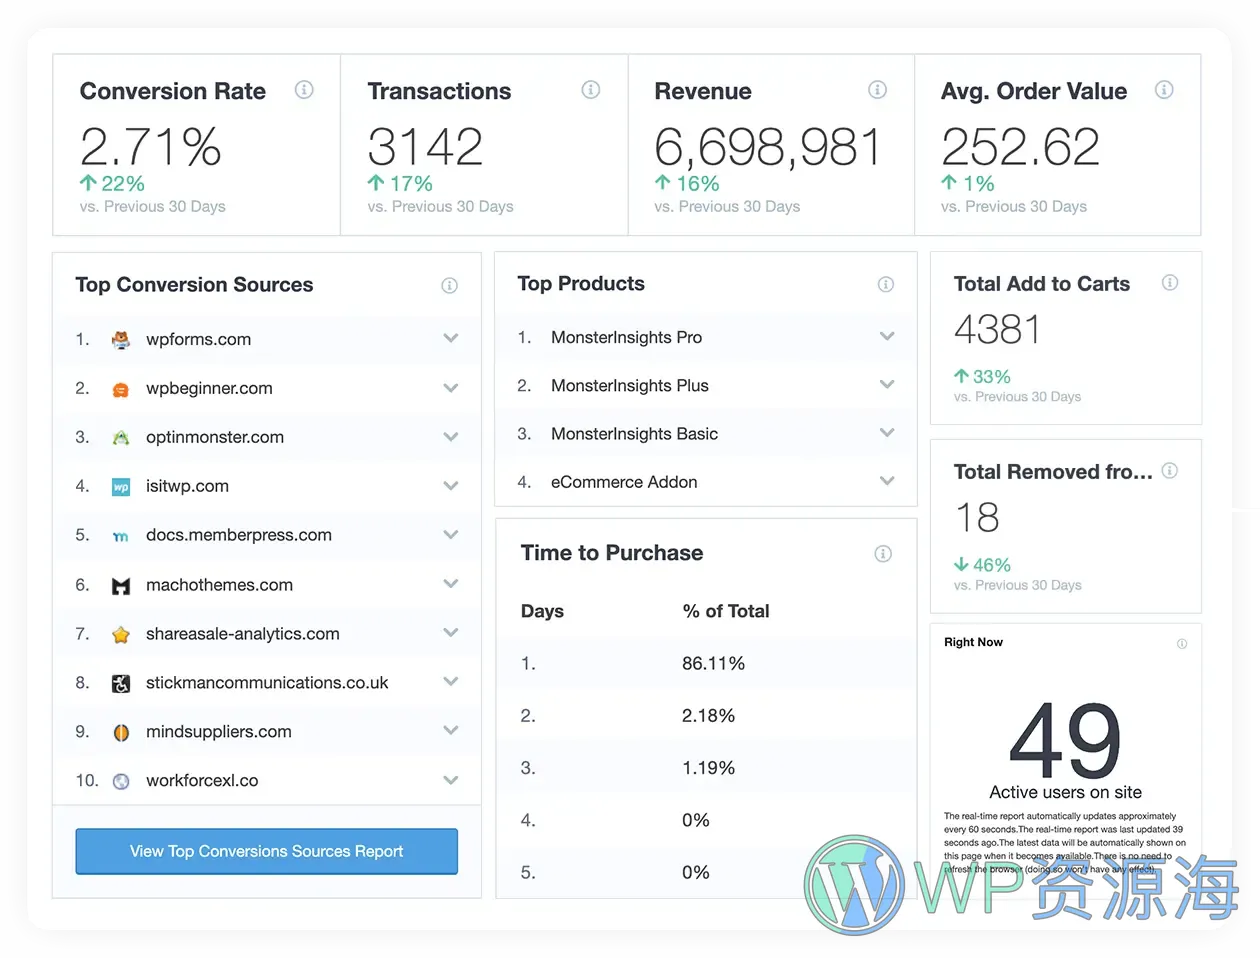Screen dimensions: 1260x958
Task: Click the machothemes.com favicon
Action: (121, 586)
